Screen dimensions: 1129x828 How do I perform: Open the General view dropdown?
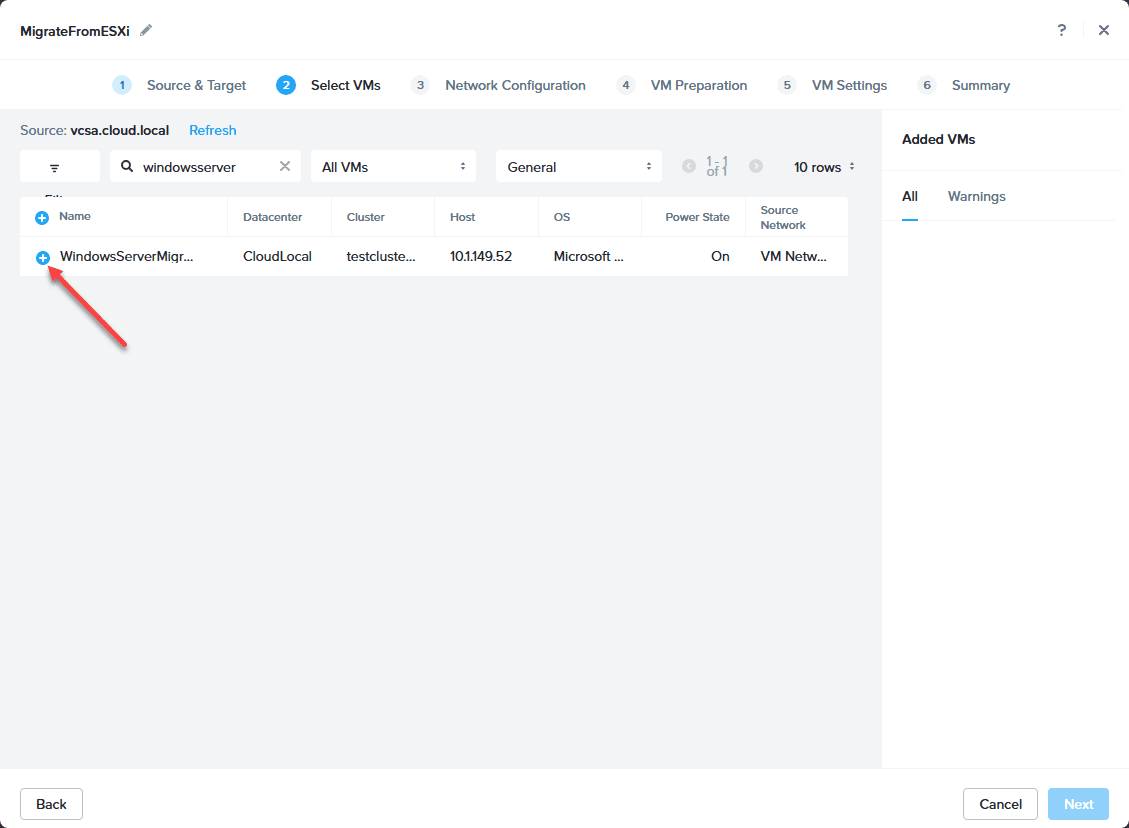[x=578, y=166]
